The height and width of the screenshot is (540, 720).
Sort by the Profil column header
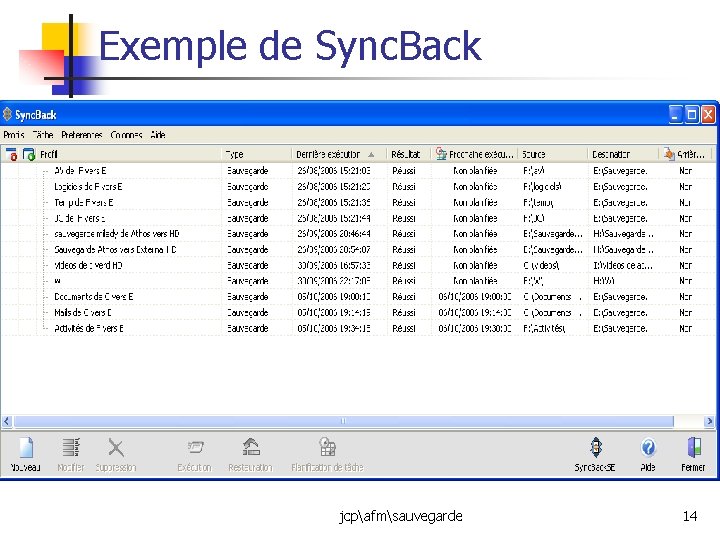coord(49,154)
